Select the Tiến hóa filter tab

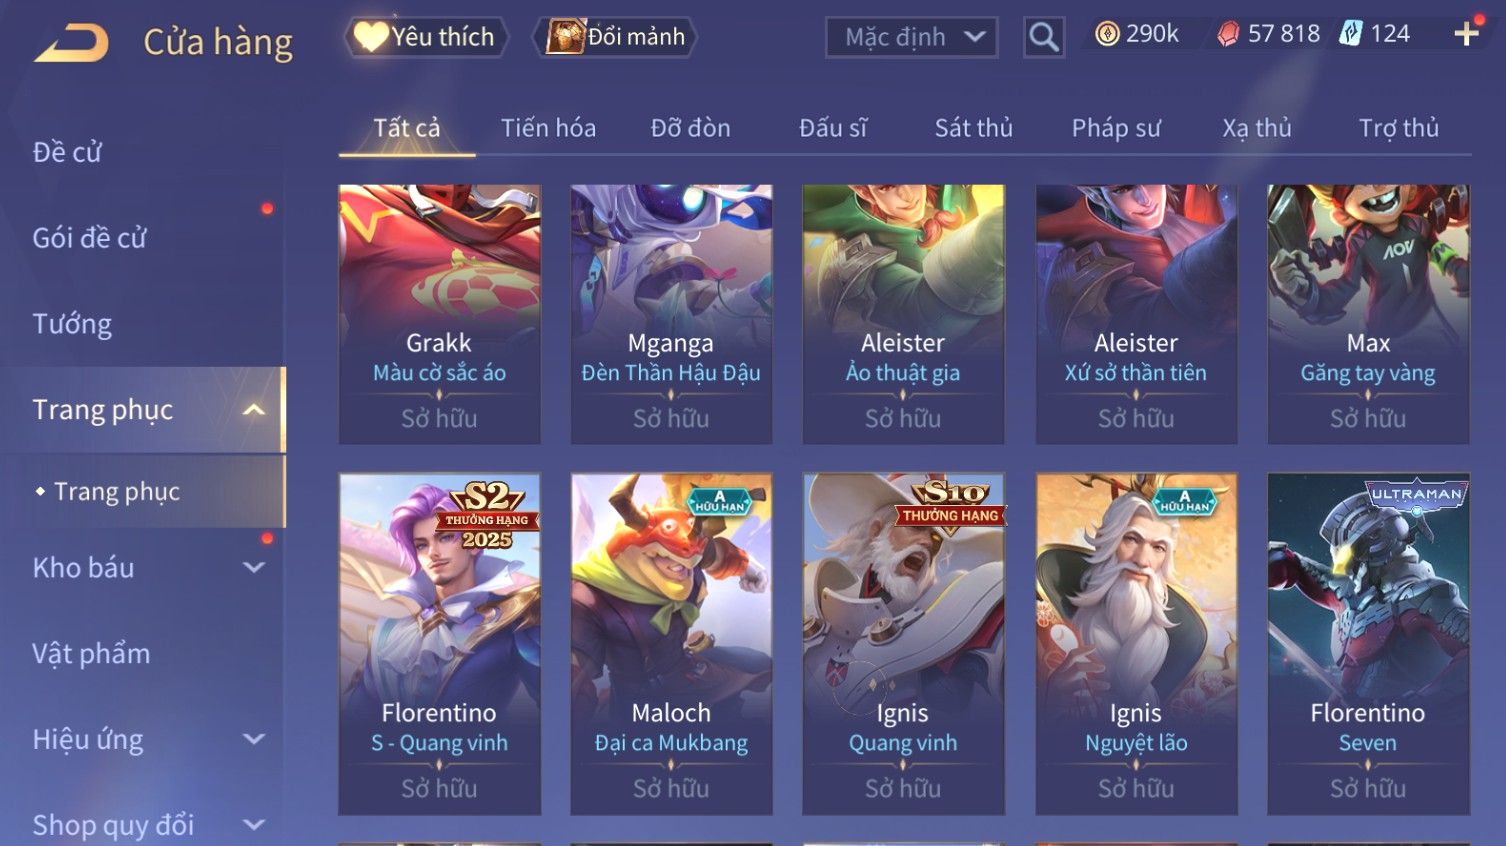click(x=548, y=128)
